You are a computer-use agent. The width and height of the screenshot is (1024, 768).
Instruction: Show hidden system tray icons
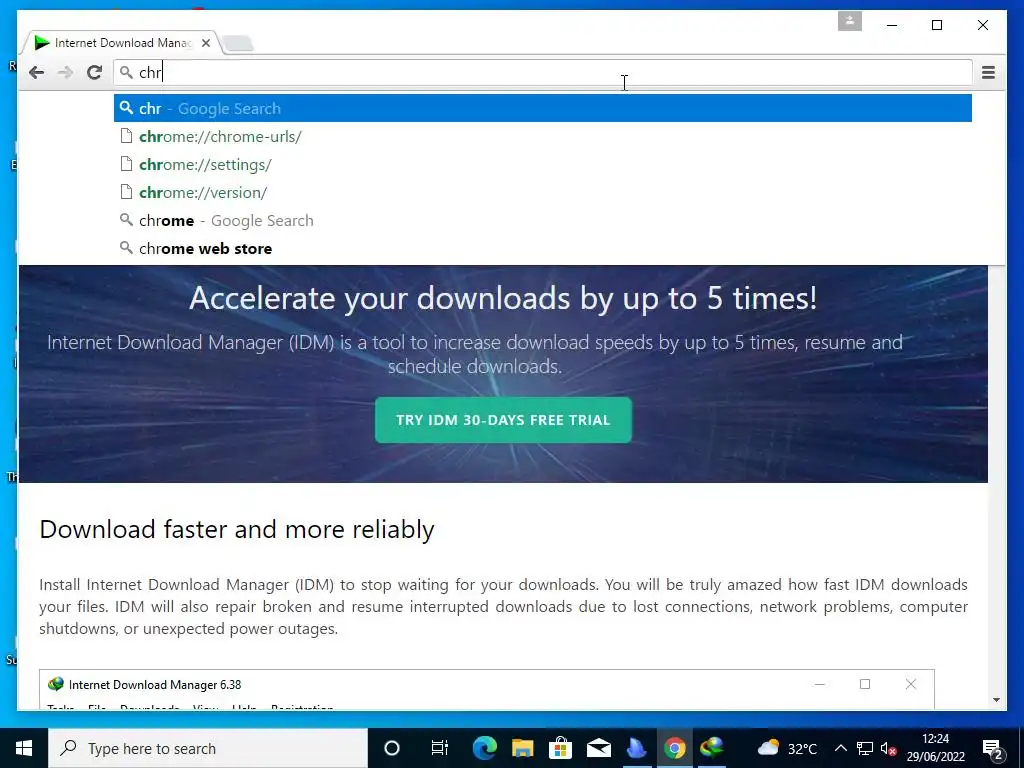pyautogui.click(x=841, y=748)
